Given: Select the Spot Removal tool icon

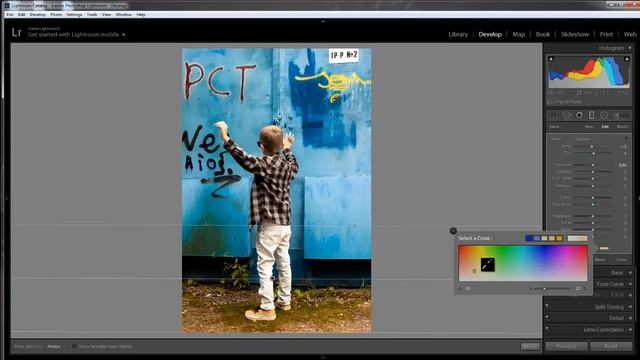Looking at the screenshot, I should [x=567, y=116].
